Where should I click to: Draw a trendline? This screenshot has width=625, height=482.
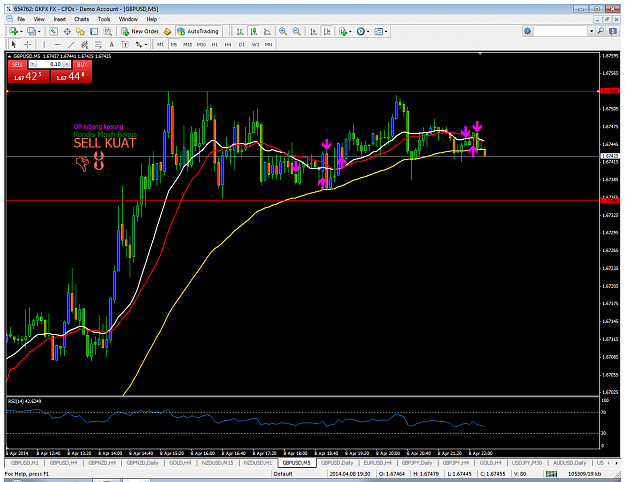point(71,44)
